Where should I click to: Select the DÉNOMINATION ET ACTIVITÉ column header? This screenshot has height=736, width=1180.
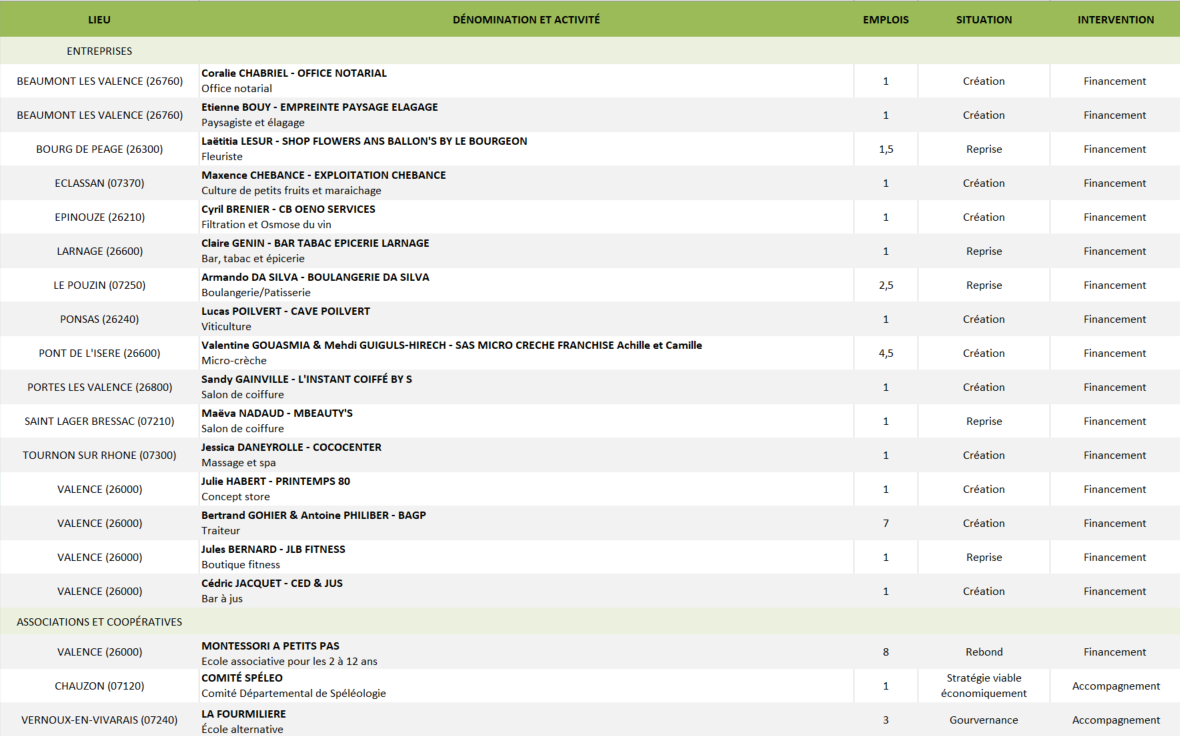click(526, 19)
